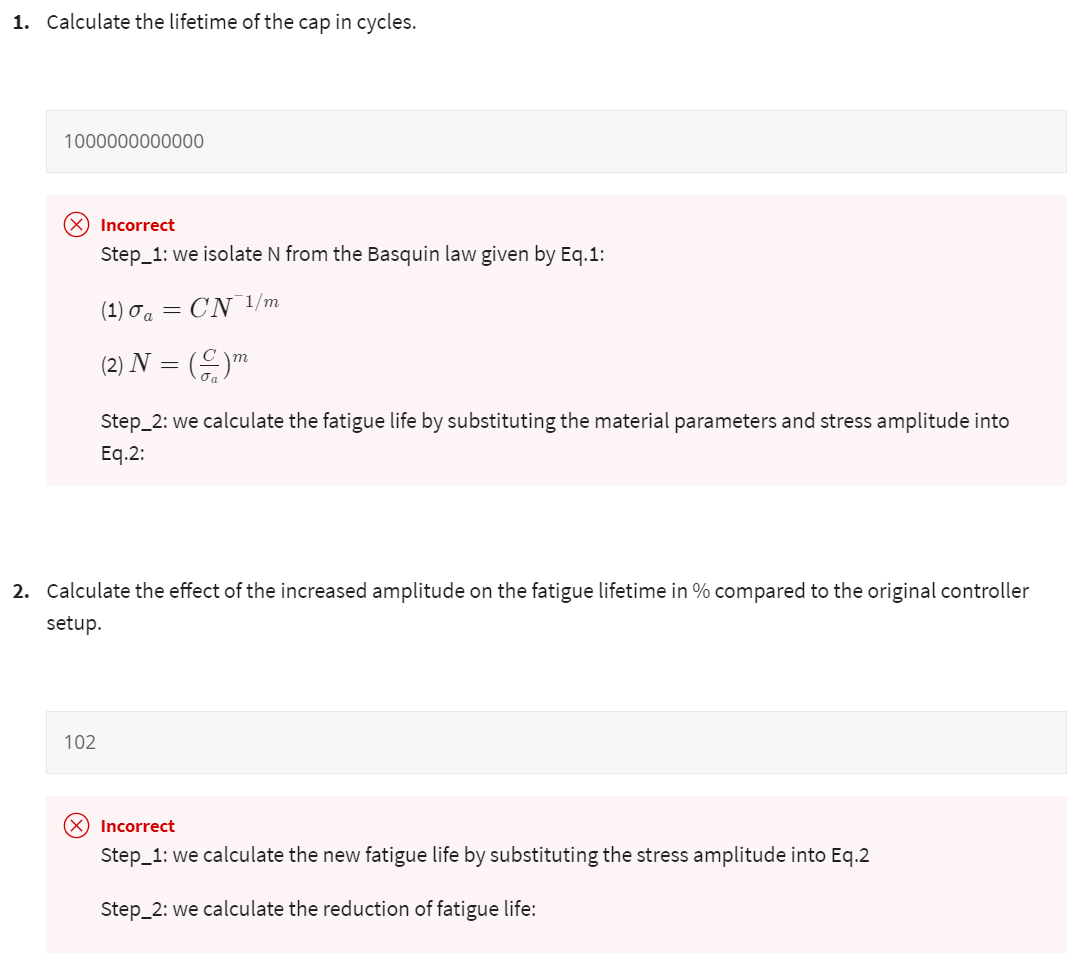Screen dimensions: 1079x953
Task: Click the first Incorrect label text
Action: pos(138,225)
